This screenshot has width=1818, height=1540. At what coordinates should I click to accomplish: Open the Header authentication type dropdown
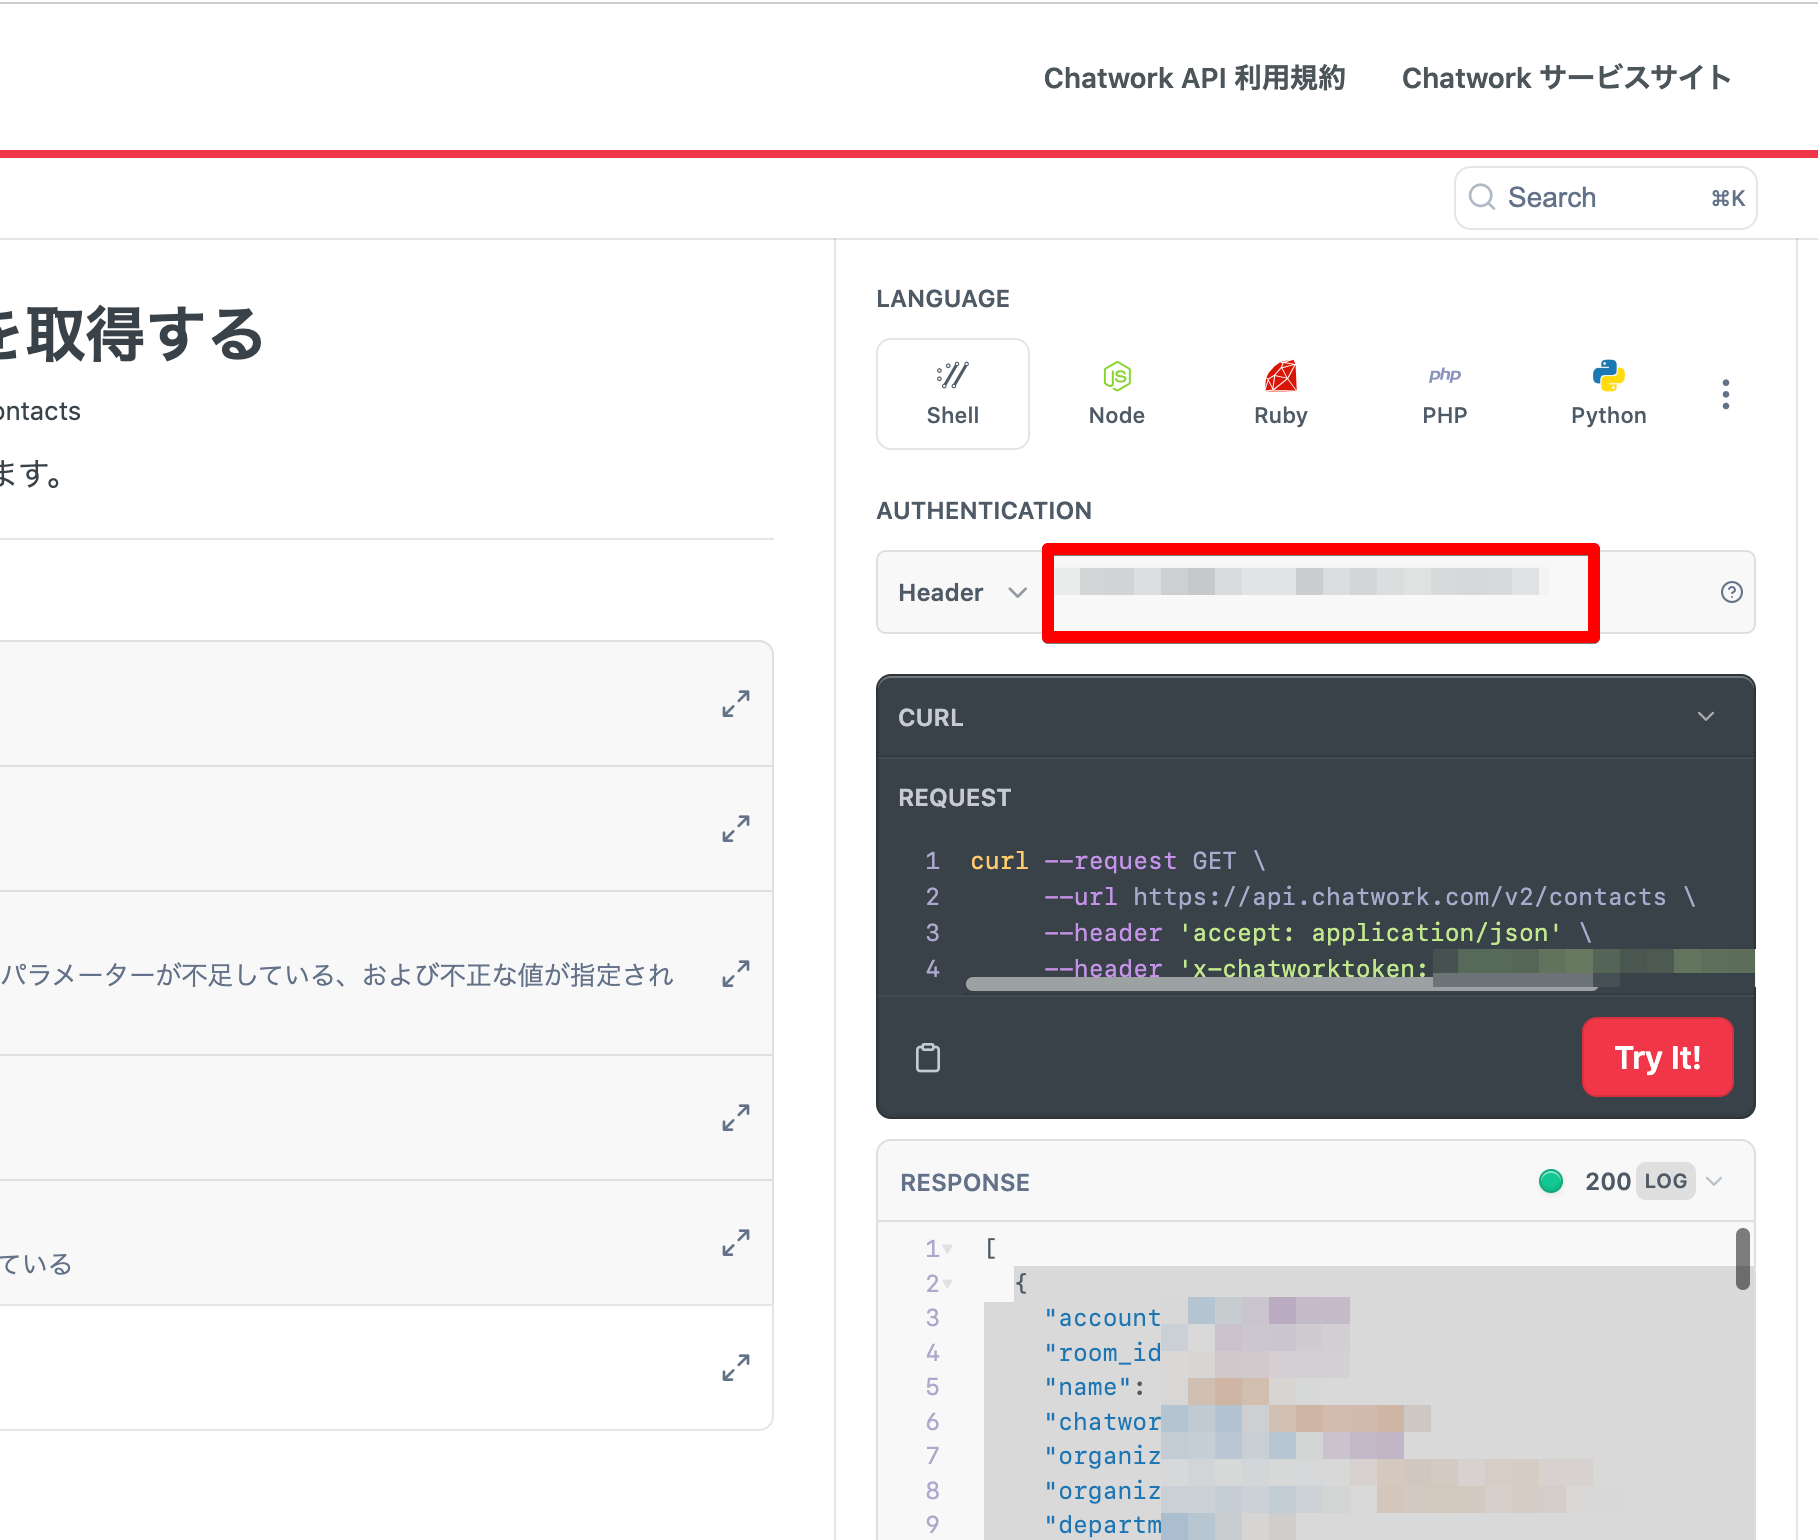click(961, 592)
